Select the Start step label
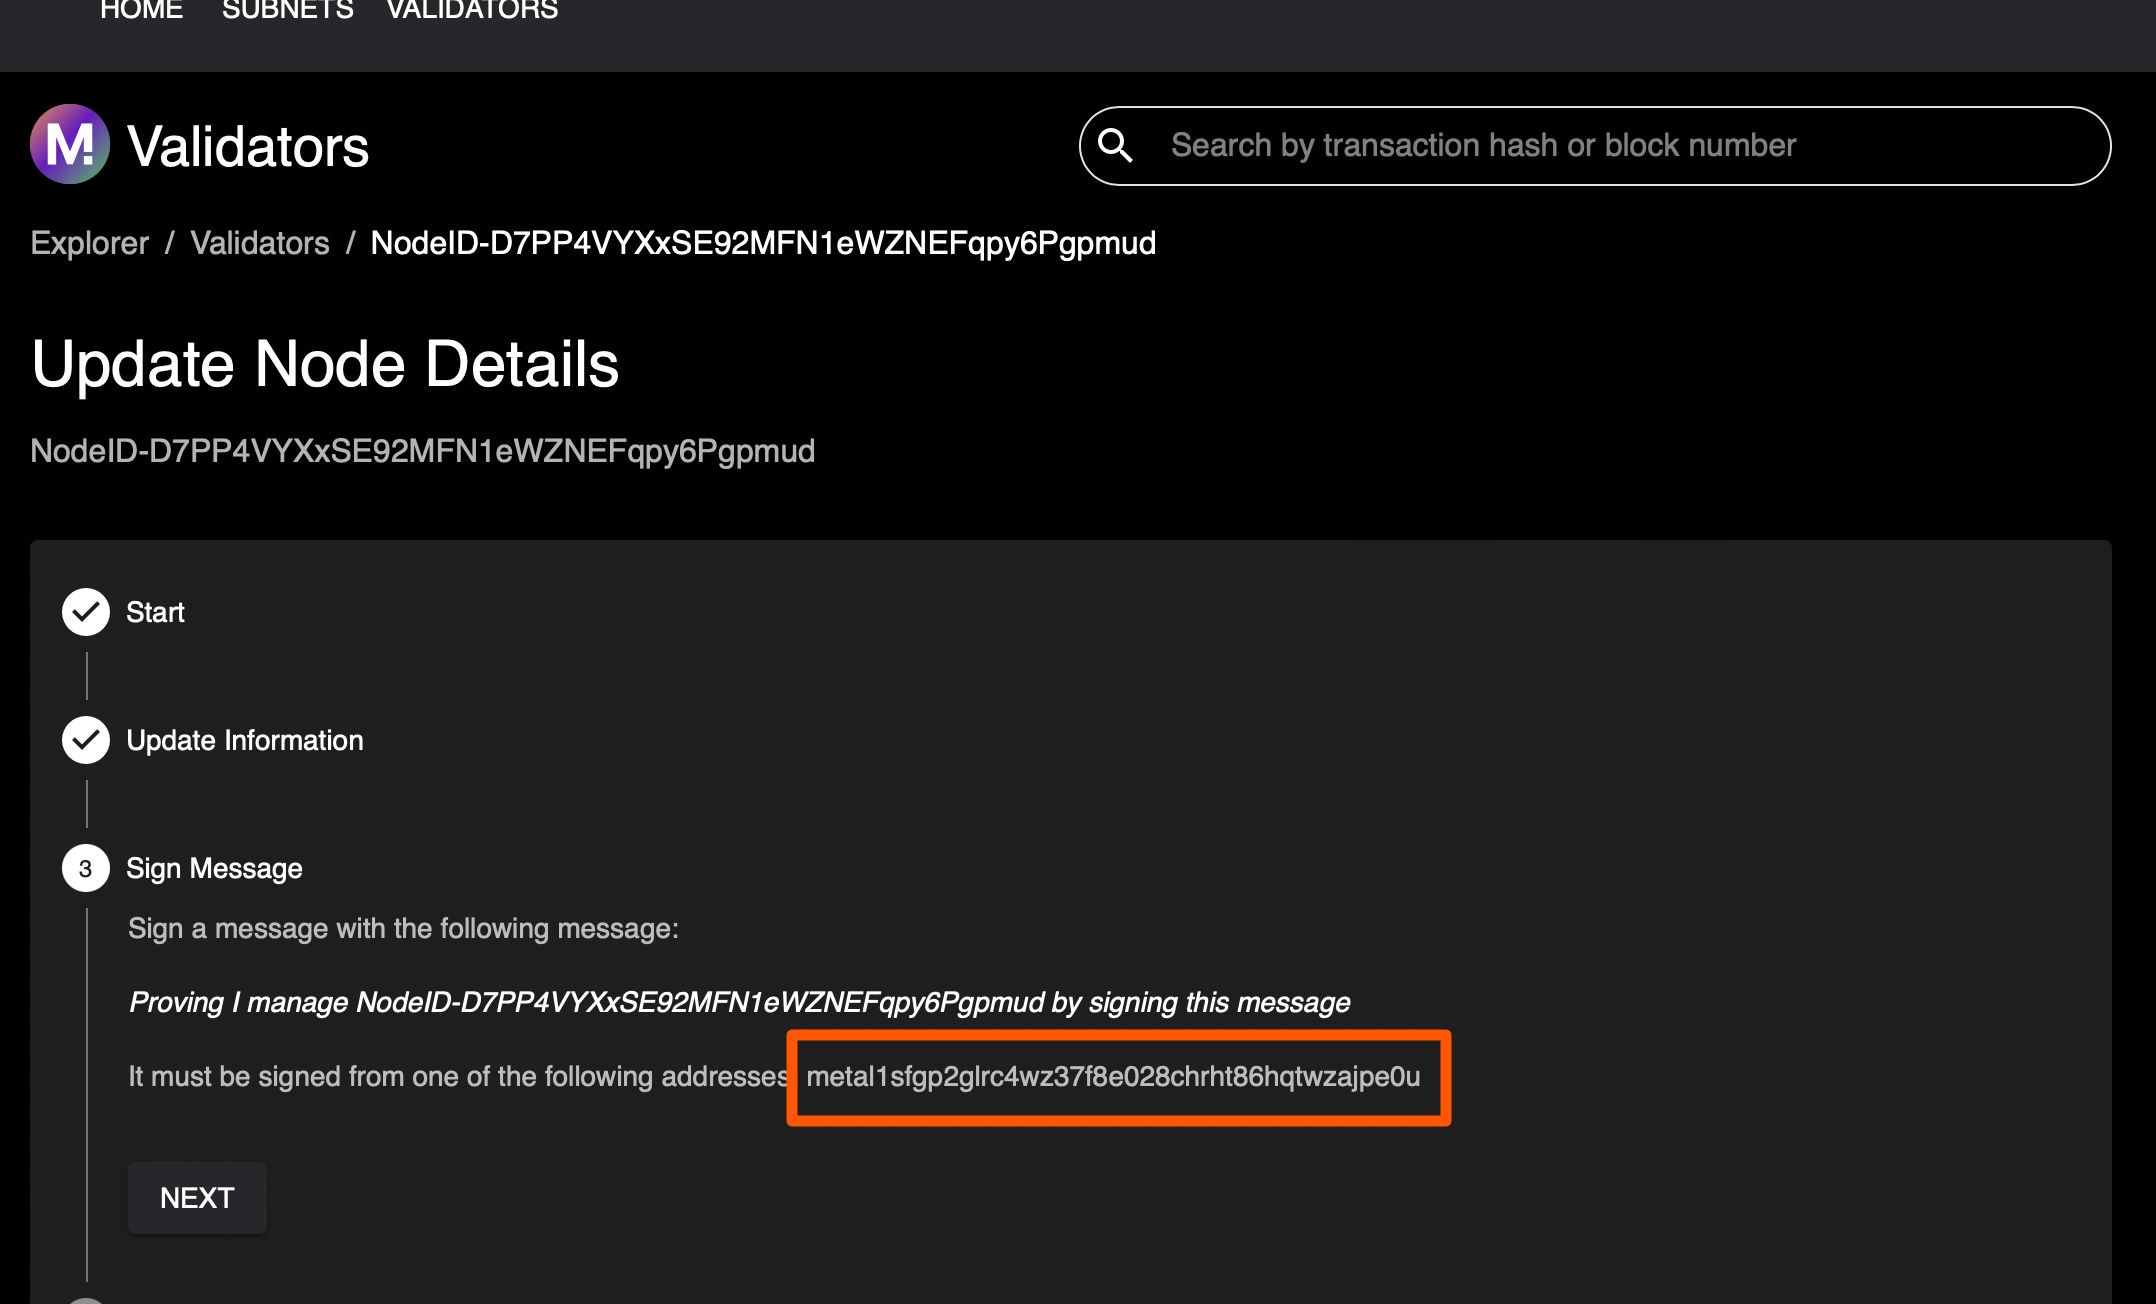This screenshot has width=2156, height=1304. click(155, 612)
